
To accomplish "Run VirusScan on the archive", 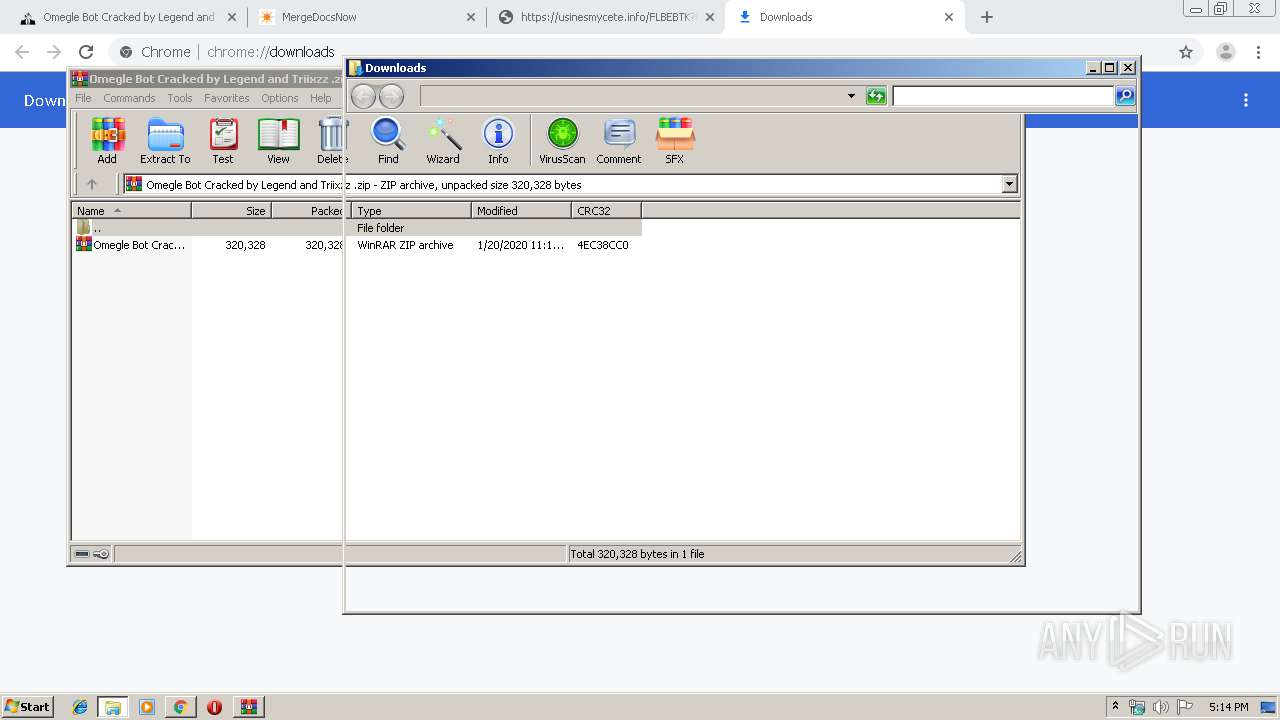I will click(x=562, y=141).
